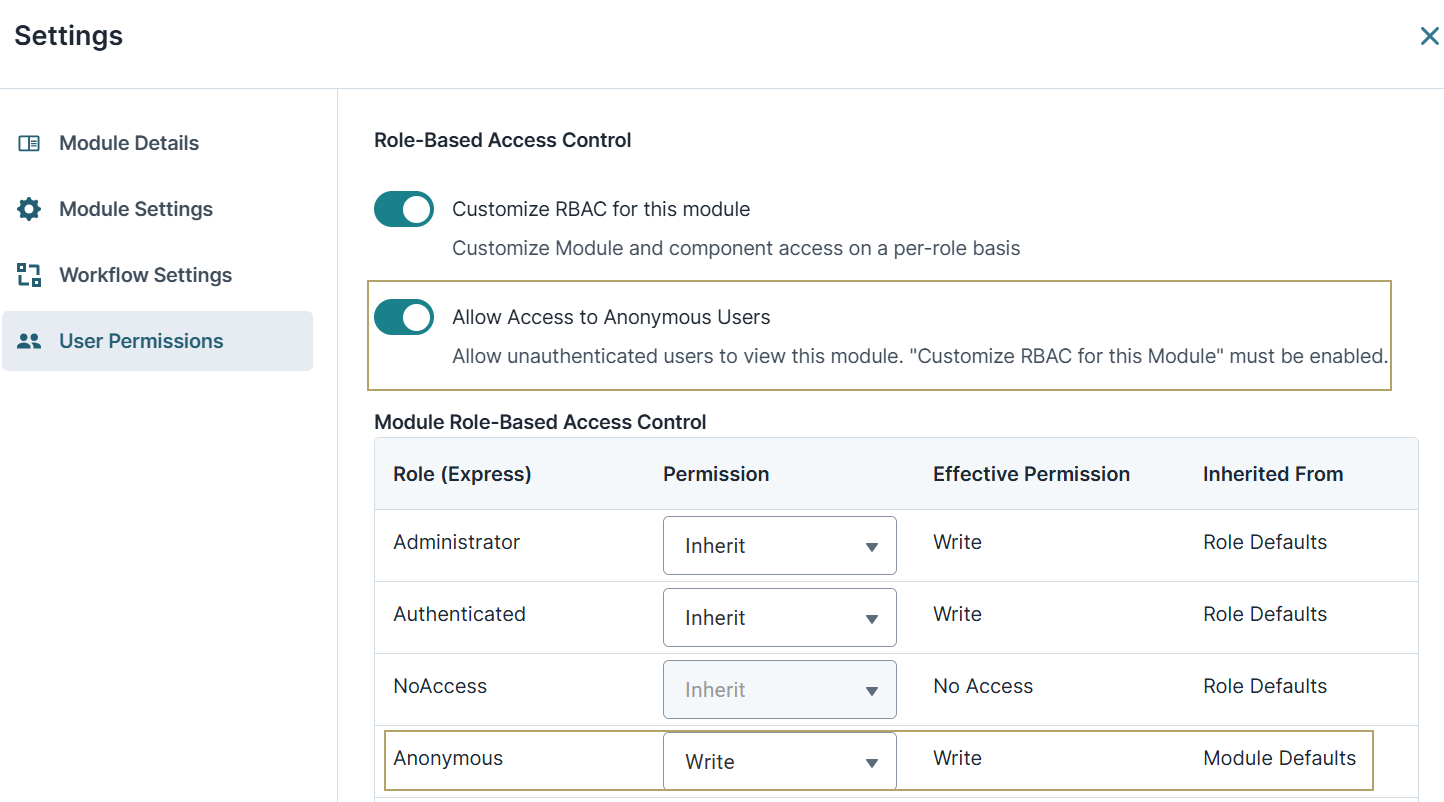The width and height of the screenshot is (1444, 802).
Task: Open Administrator permission dropdown
Action: [x=780, y=546]
